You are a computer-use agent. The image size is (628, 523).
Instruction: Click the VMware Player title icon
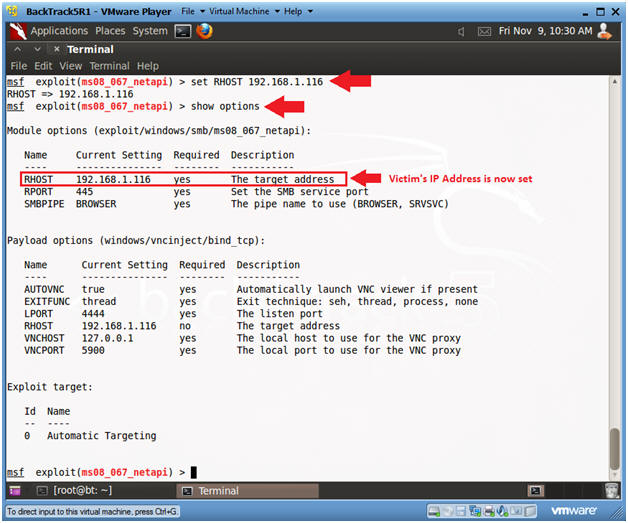(x=12, y=11)
